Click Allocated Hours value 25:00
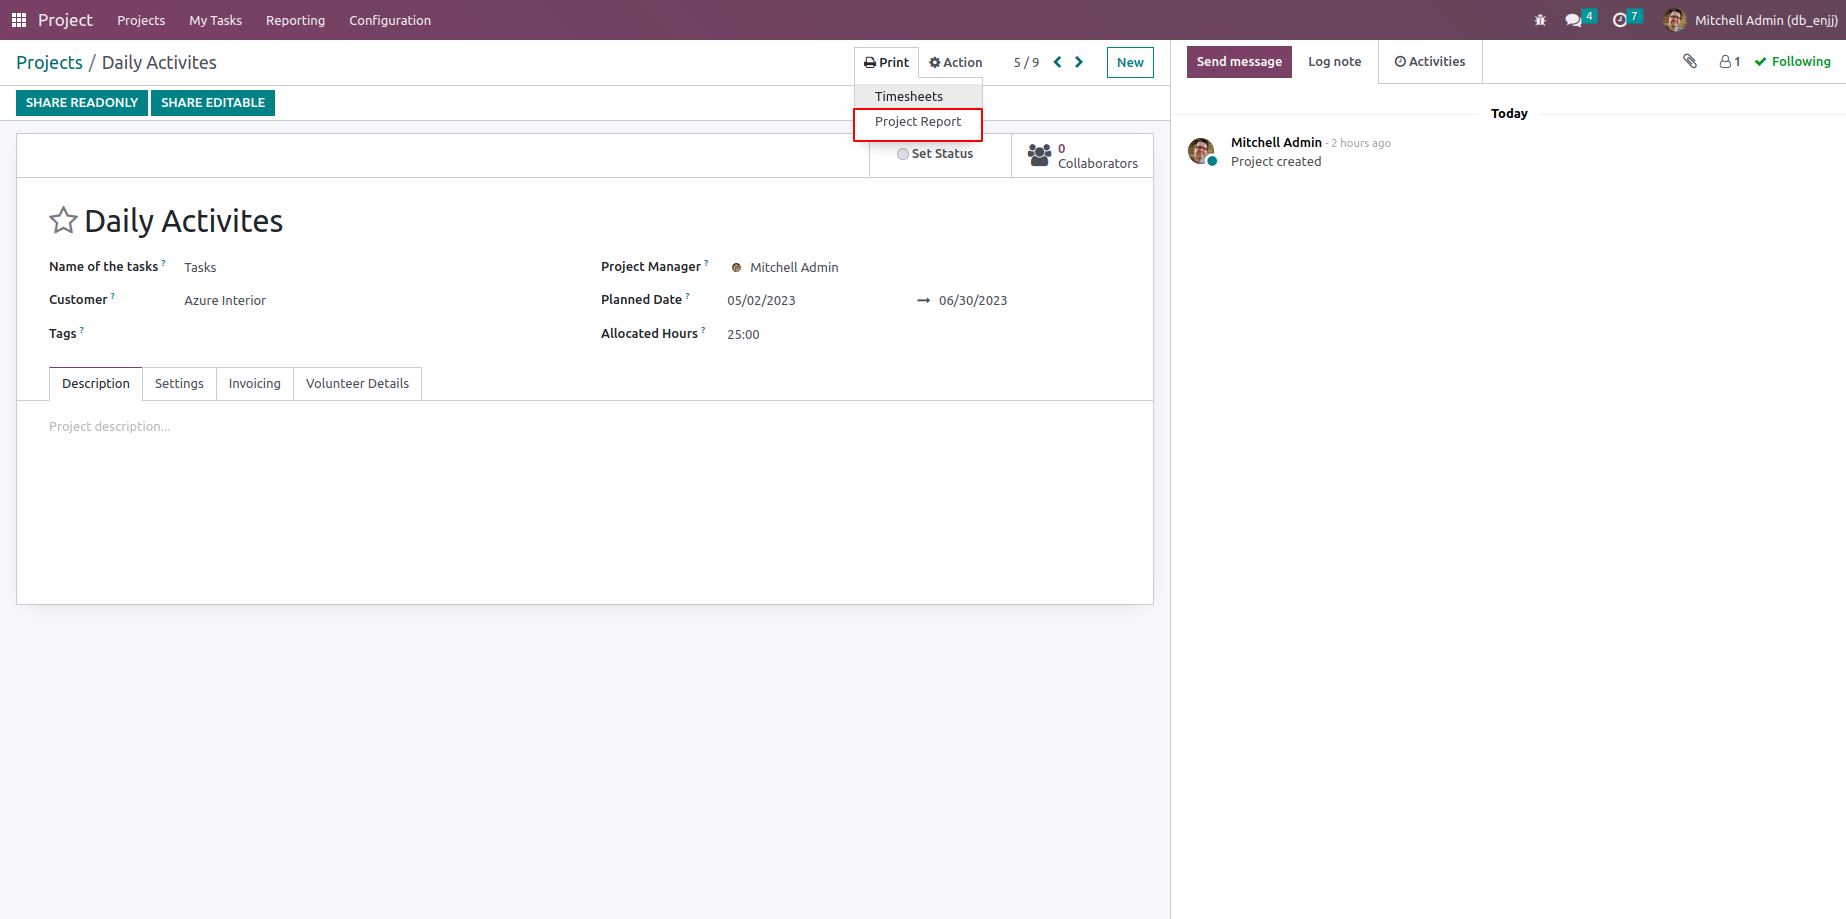Screen dimensions: 1846x919 click(743, 334)
